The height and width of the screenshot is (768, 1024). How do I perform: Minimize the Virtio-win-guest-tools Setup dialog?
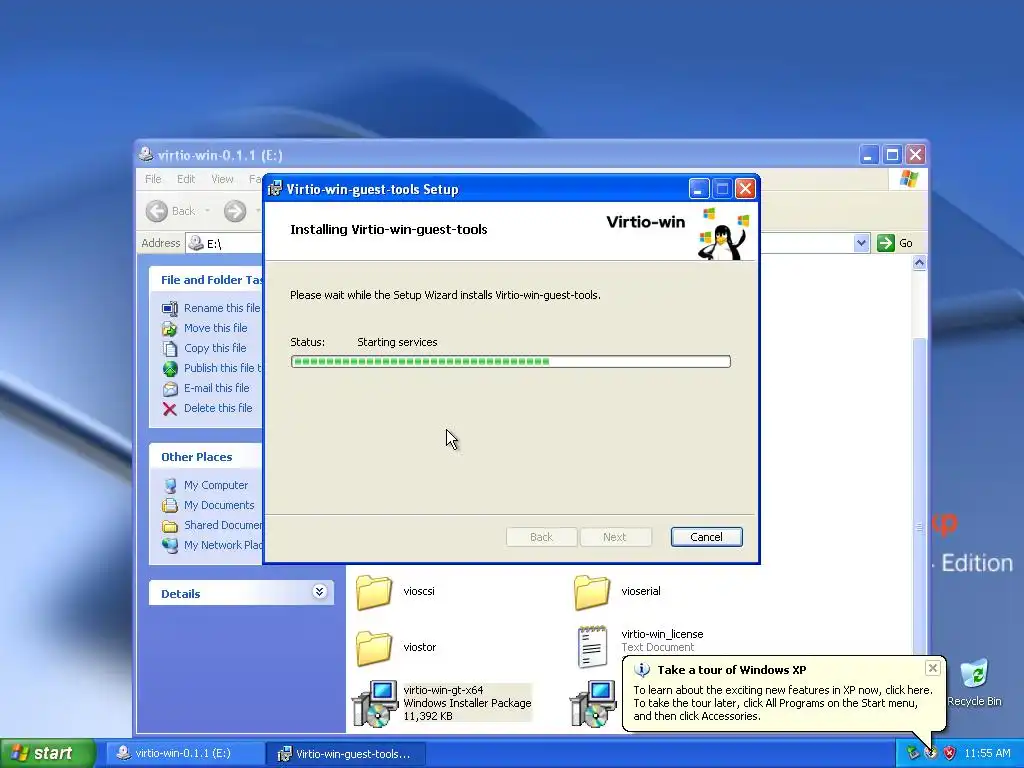pos(699,189)
